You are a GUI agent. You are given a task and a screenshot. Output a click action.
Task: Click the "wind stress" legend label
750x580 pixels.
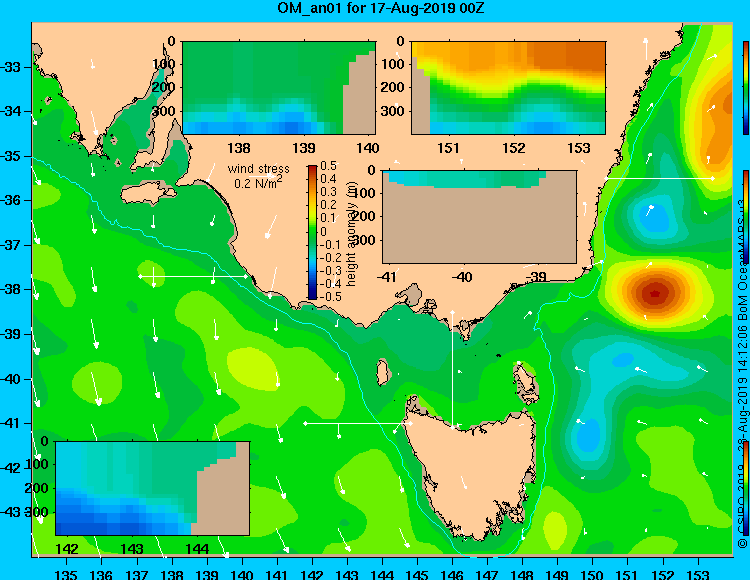258,169
